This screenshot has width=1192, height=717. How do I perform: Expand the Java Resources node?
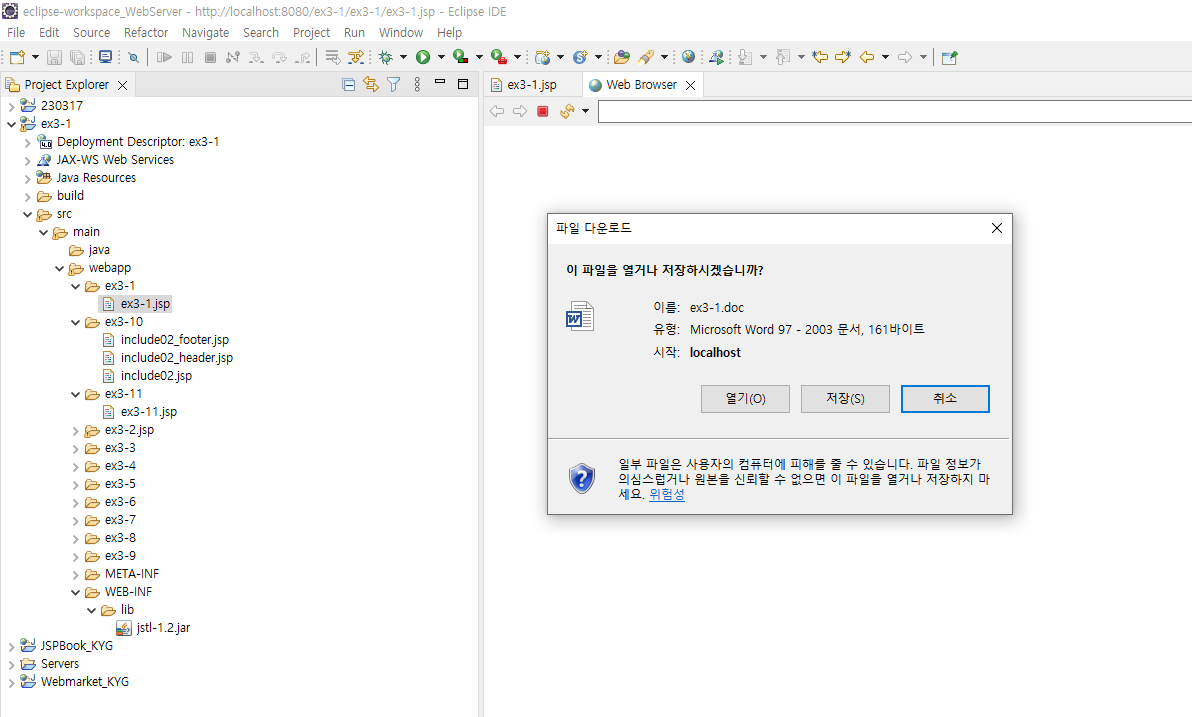28,179
